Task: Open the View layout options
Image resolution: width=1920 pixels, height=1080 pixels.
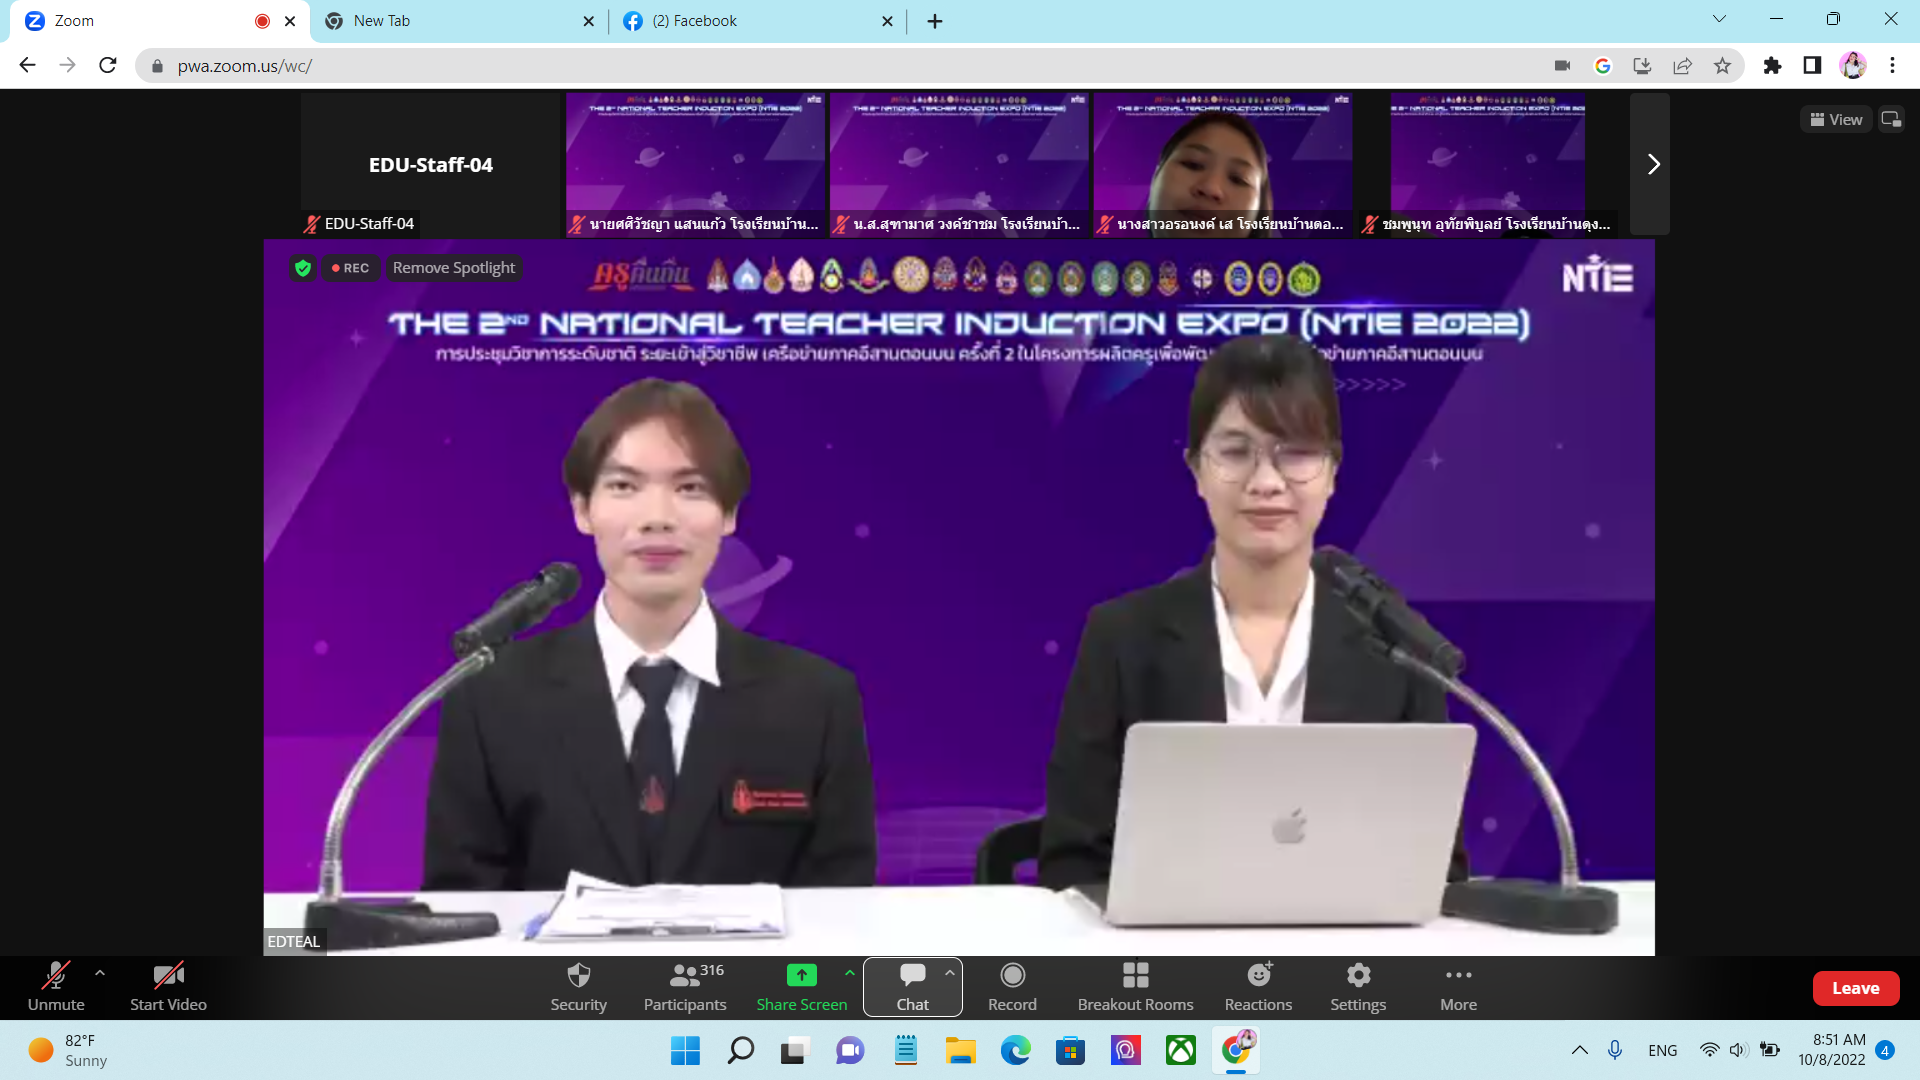Action: [1836, 120]
